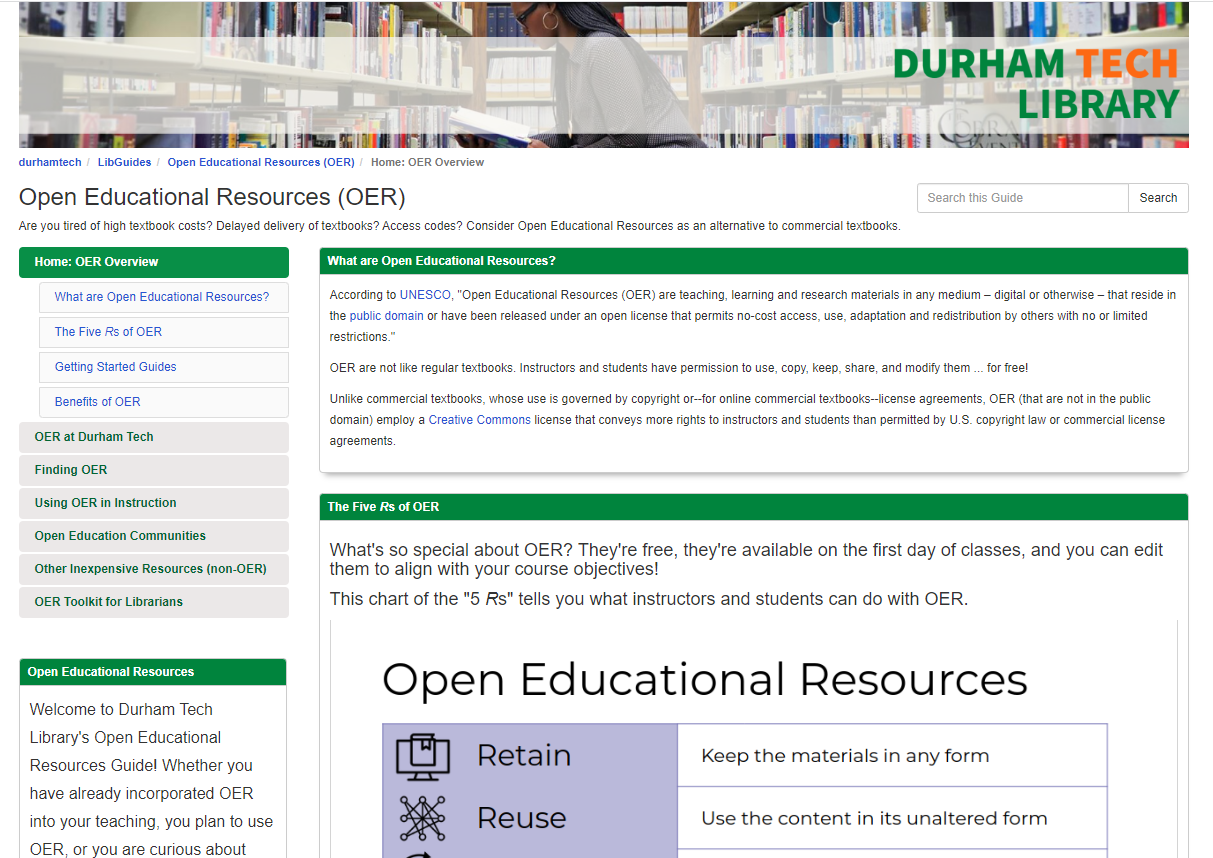
Task: Open OER Toolkit for Librarians tab
Action: tap(154, 602)
